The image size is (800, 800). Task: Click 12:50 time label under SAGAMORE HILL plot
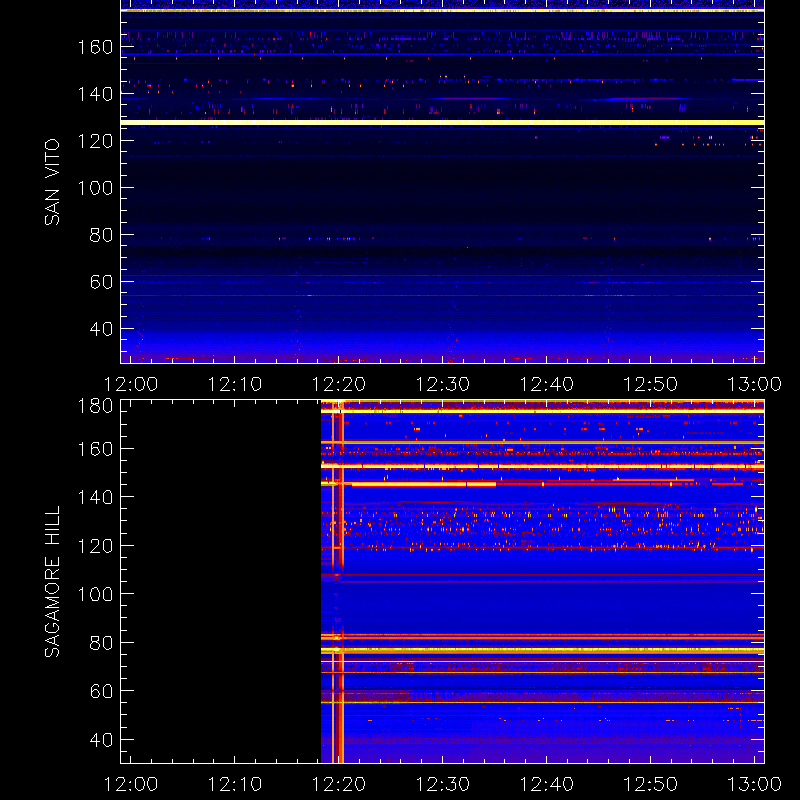(x=651, y=784)
